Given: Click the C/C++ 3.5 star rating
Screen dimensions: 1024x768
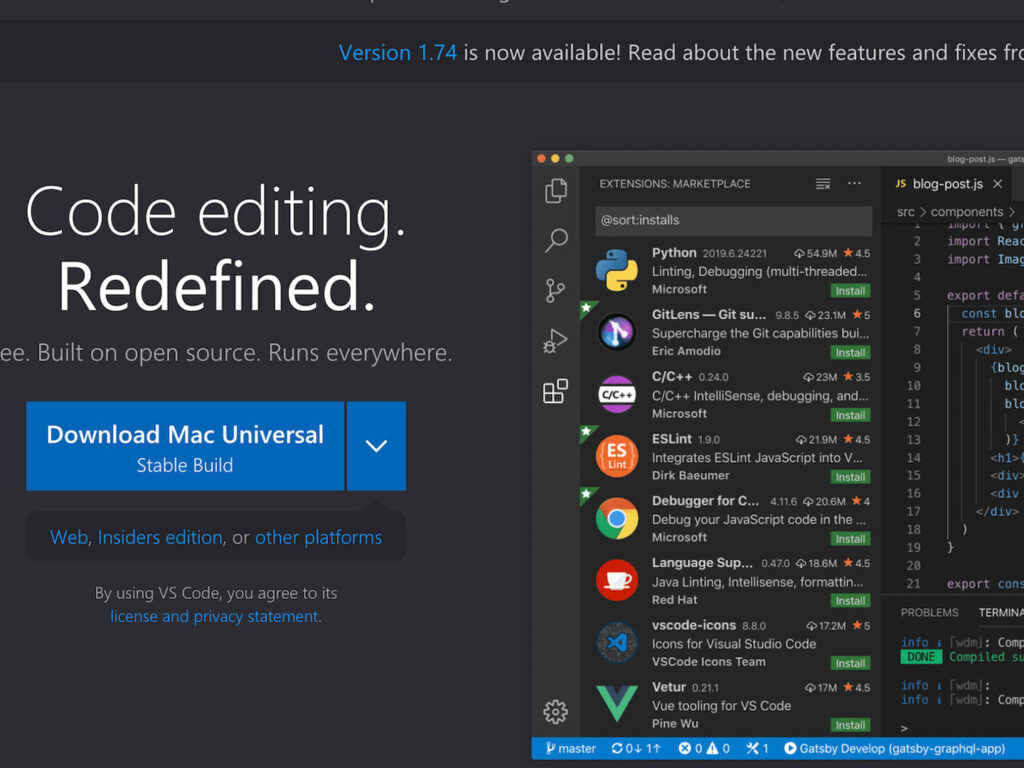Looking at the screenshot, I should click(x=857, y=377).
